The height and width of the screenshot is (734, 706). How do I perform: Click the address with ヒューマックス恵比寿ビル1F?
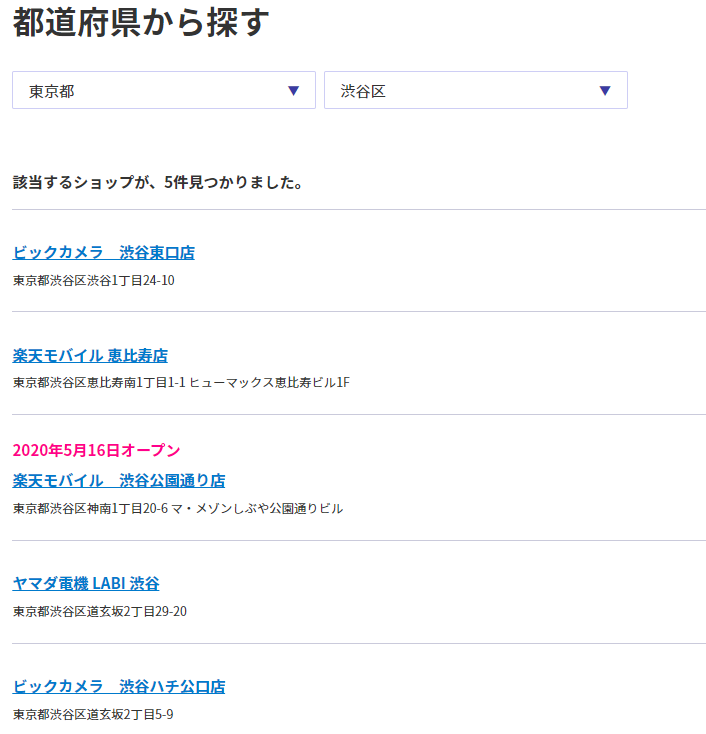pos(181,382)
